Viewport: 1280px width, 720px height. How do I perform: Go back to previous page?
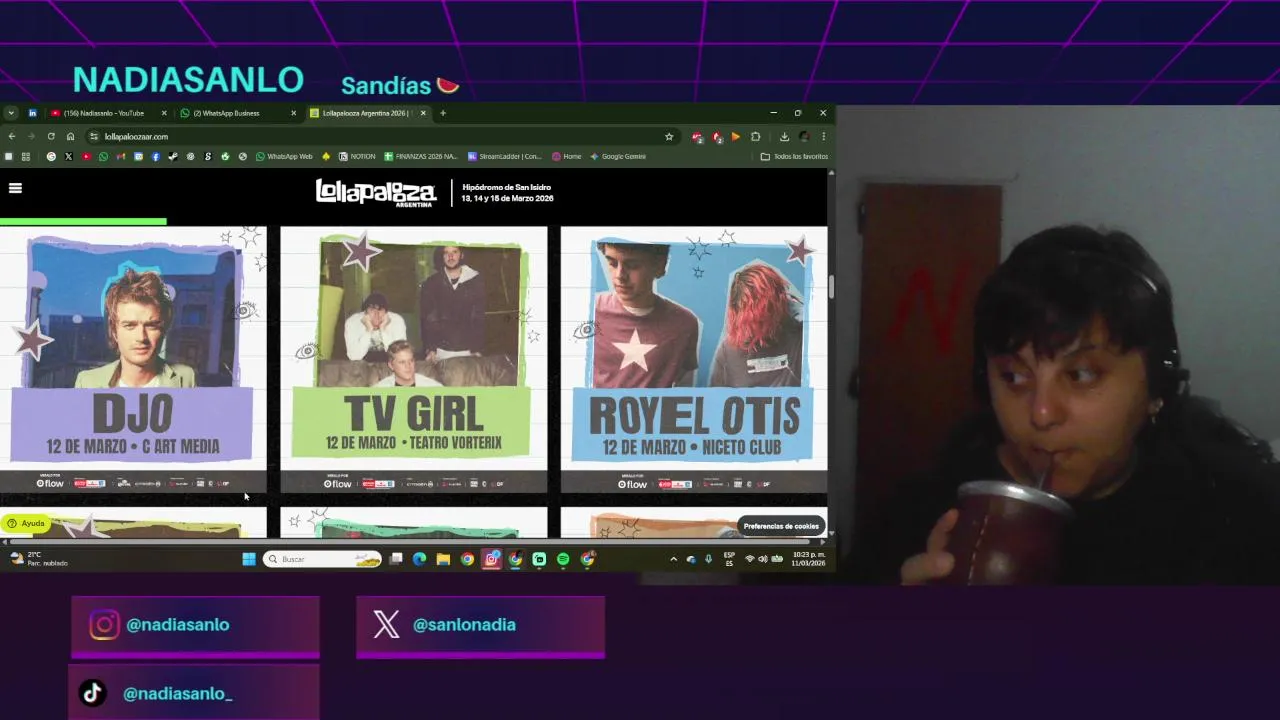coord(12,136)
